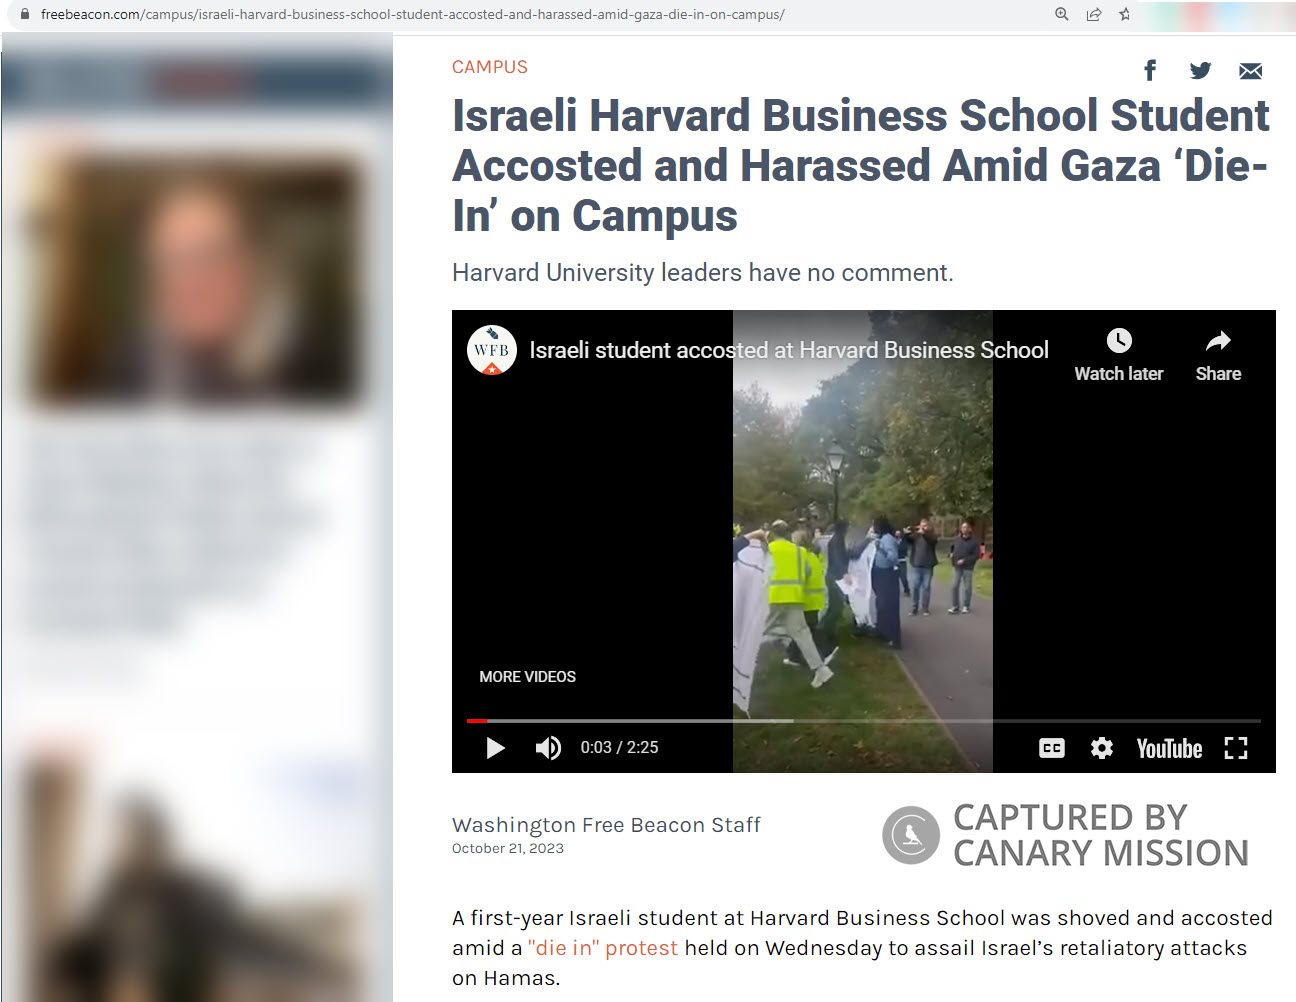
Task: Open video settings gear menu
Action: tap(1102, 748)
